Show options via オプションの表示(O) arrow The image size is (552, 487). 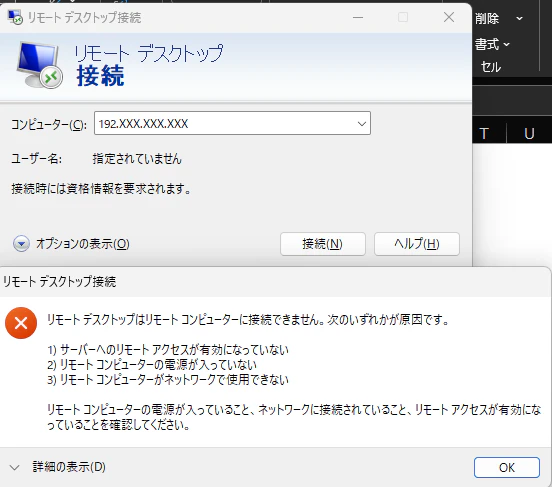tap(21, 244)
